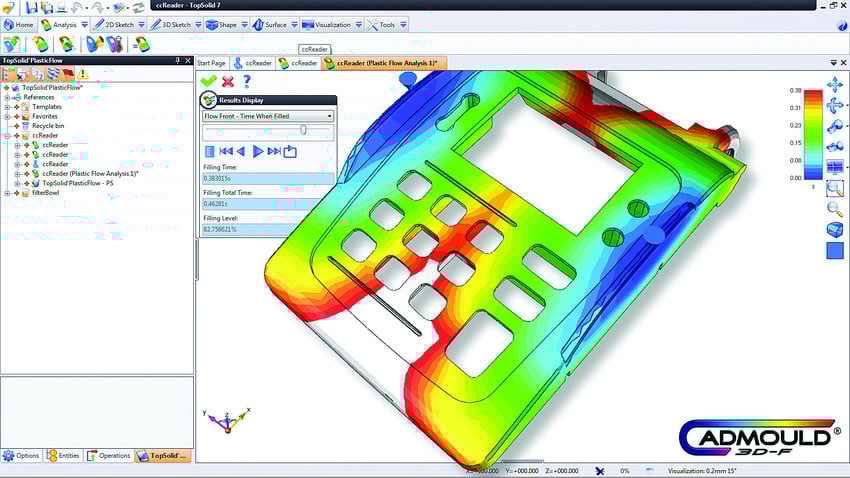Pin the TopSolid'PlasticFlow panel
This screenshot has width=850, height=478.
click(177, 61)
